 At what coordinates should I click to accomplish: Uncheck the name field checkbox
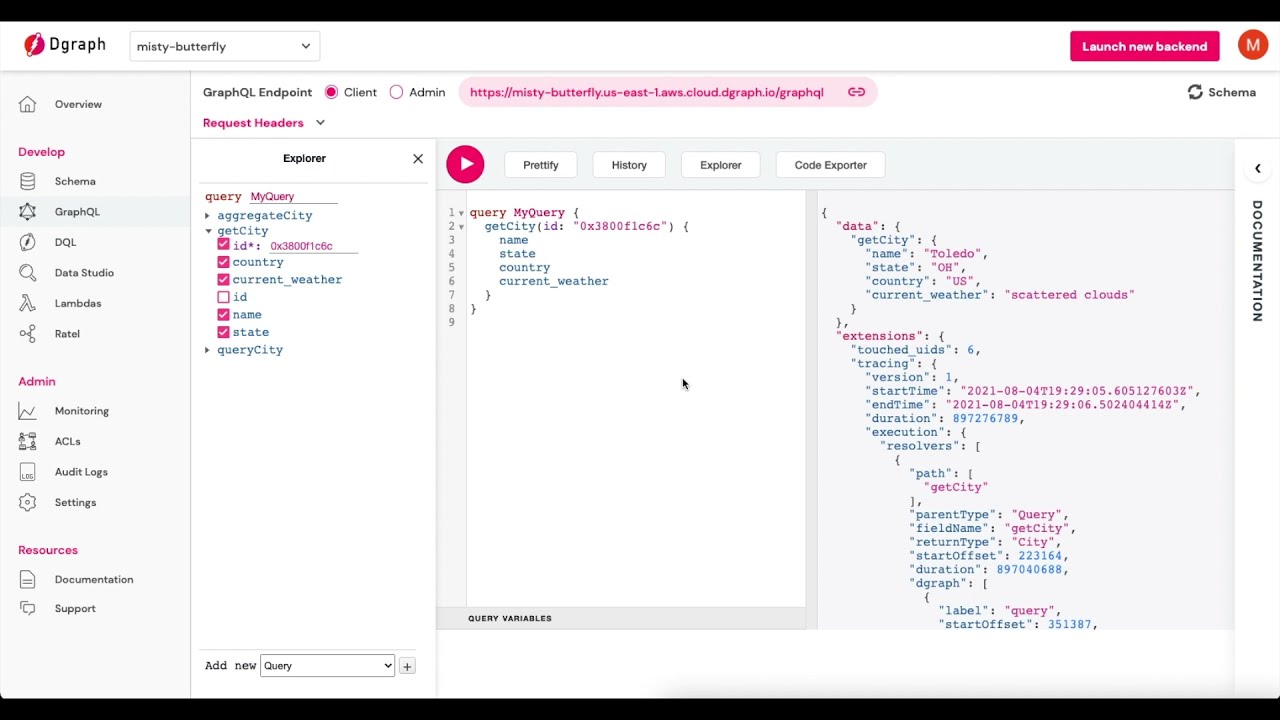point(223,315)
